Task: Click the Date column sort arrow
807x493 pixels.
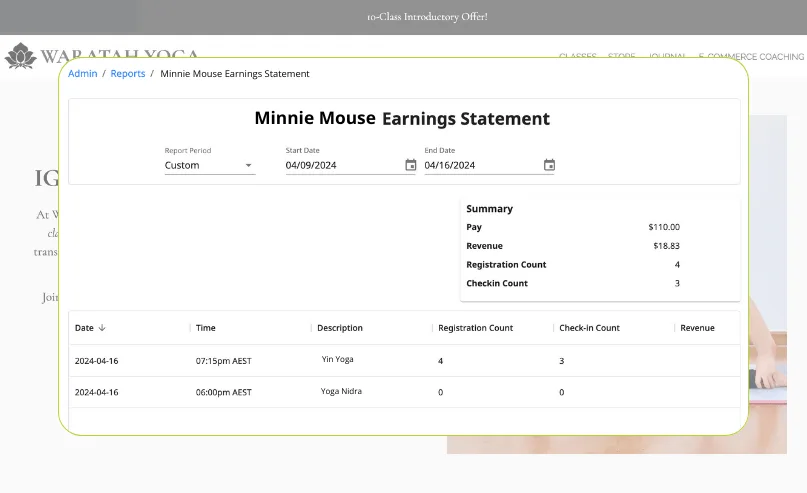Action: [102, 328]
